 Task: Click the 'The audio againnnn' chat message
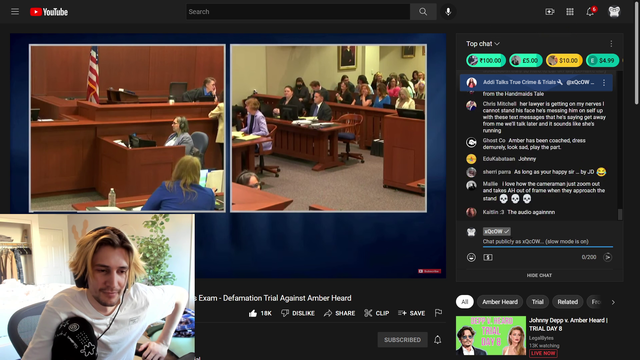pos(531,212)
